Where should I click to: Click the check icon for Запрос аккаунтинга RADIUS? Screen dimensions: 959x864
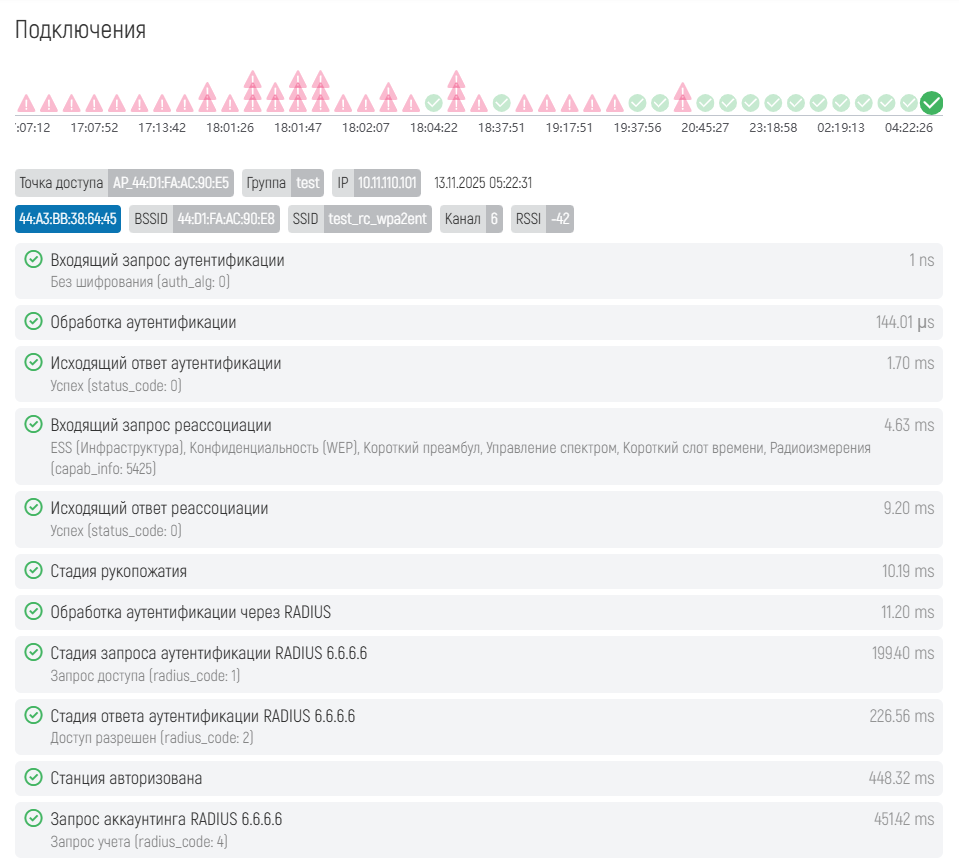(33, 819)
